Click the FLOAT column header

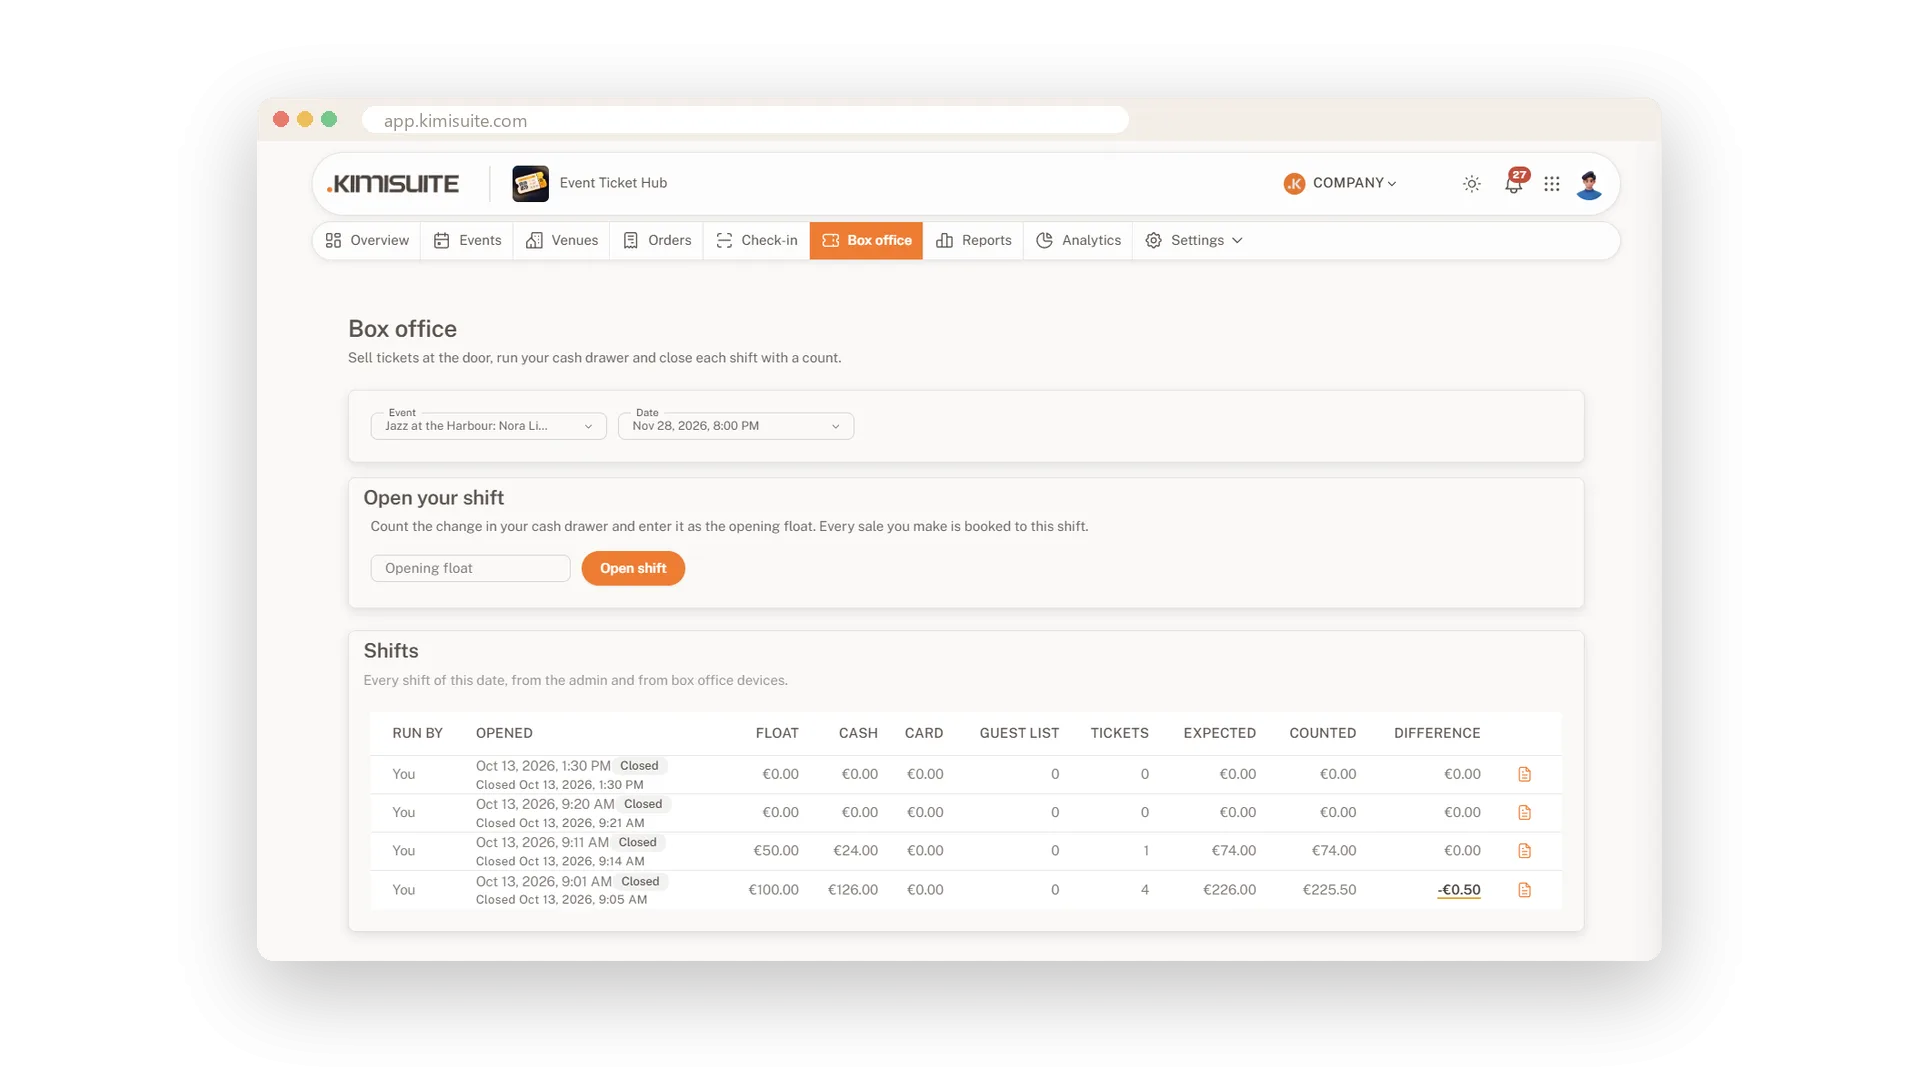777,733
